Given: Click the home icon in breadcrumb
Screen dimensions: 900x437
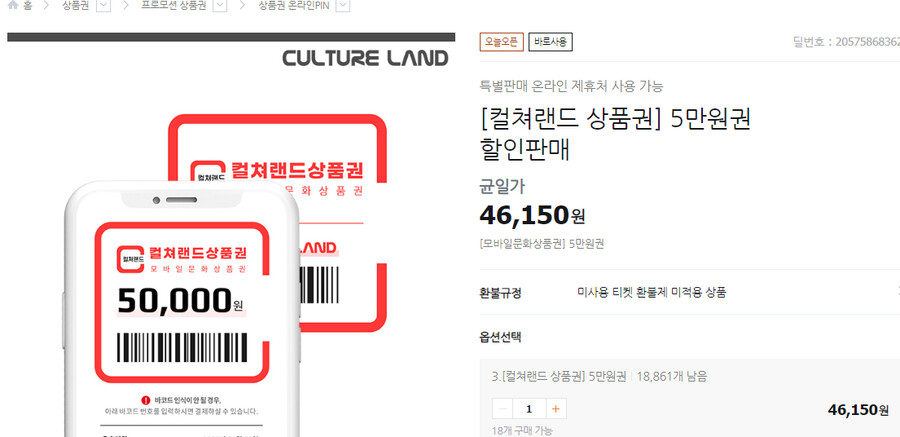Looking at the screenshot, I should (13, 5).
